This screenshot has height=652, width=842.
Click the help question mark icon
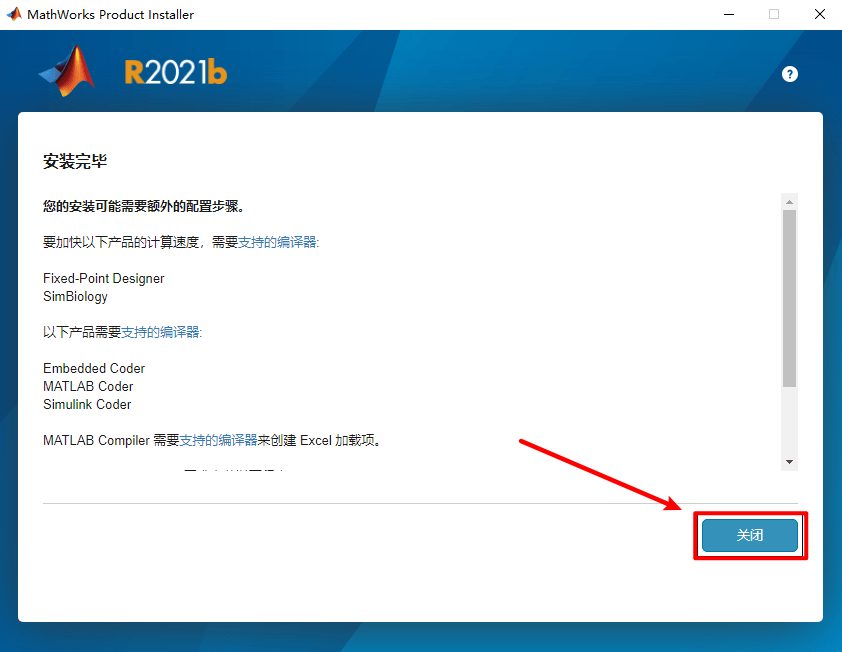789,74
